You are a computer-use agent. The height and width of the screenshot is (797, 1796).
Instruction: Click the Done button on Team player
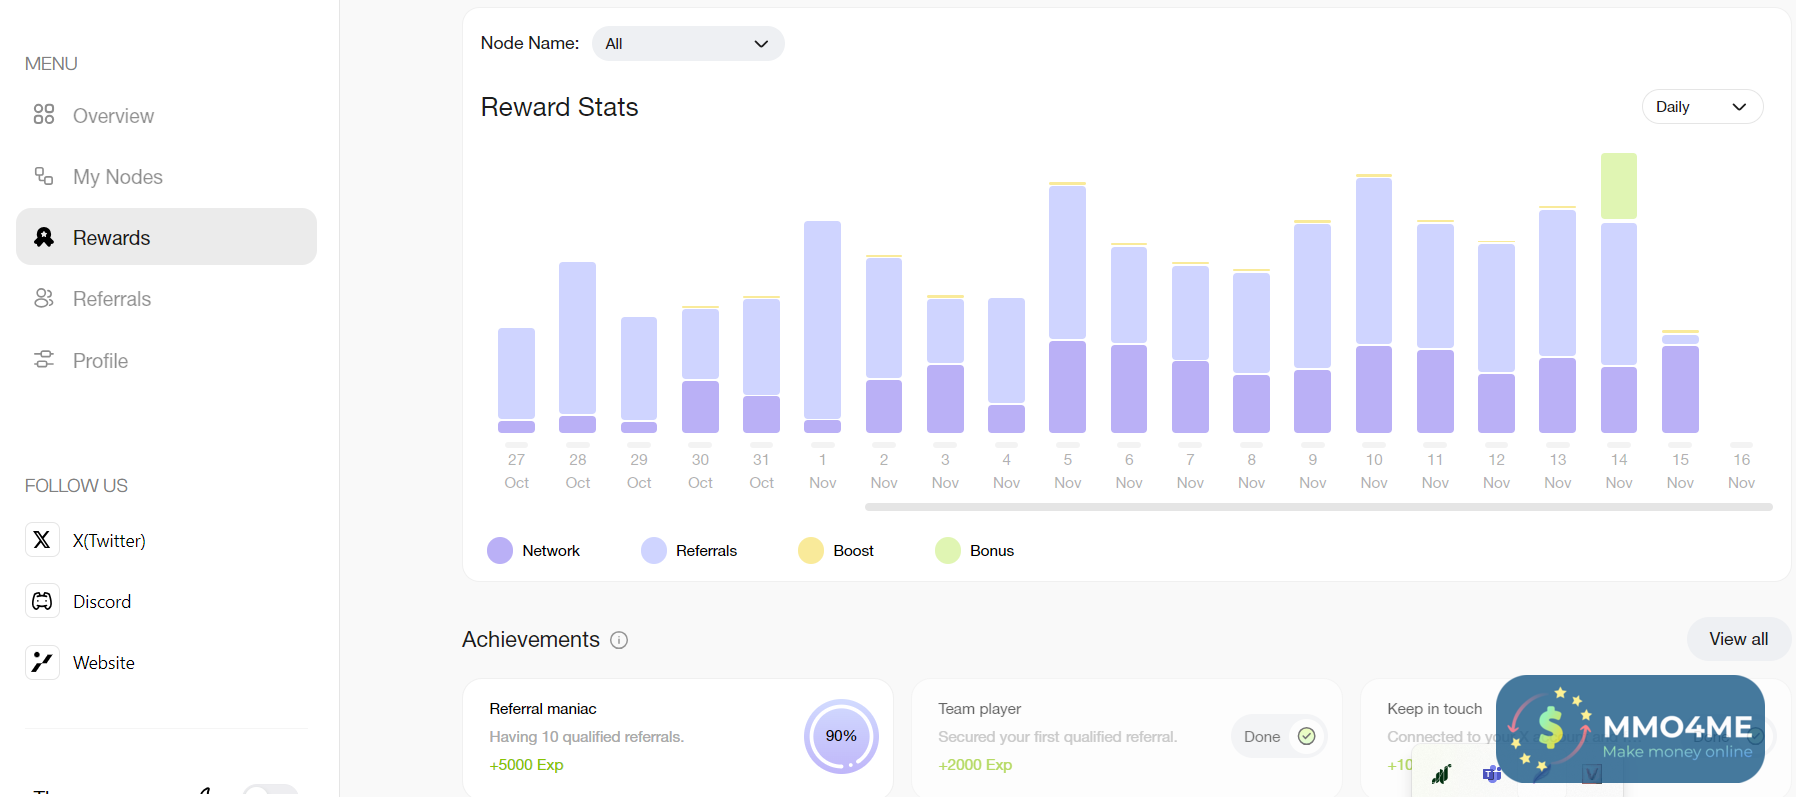(x=1279, y=736)
